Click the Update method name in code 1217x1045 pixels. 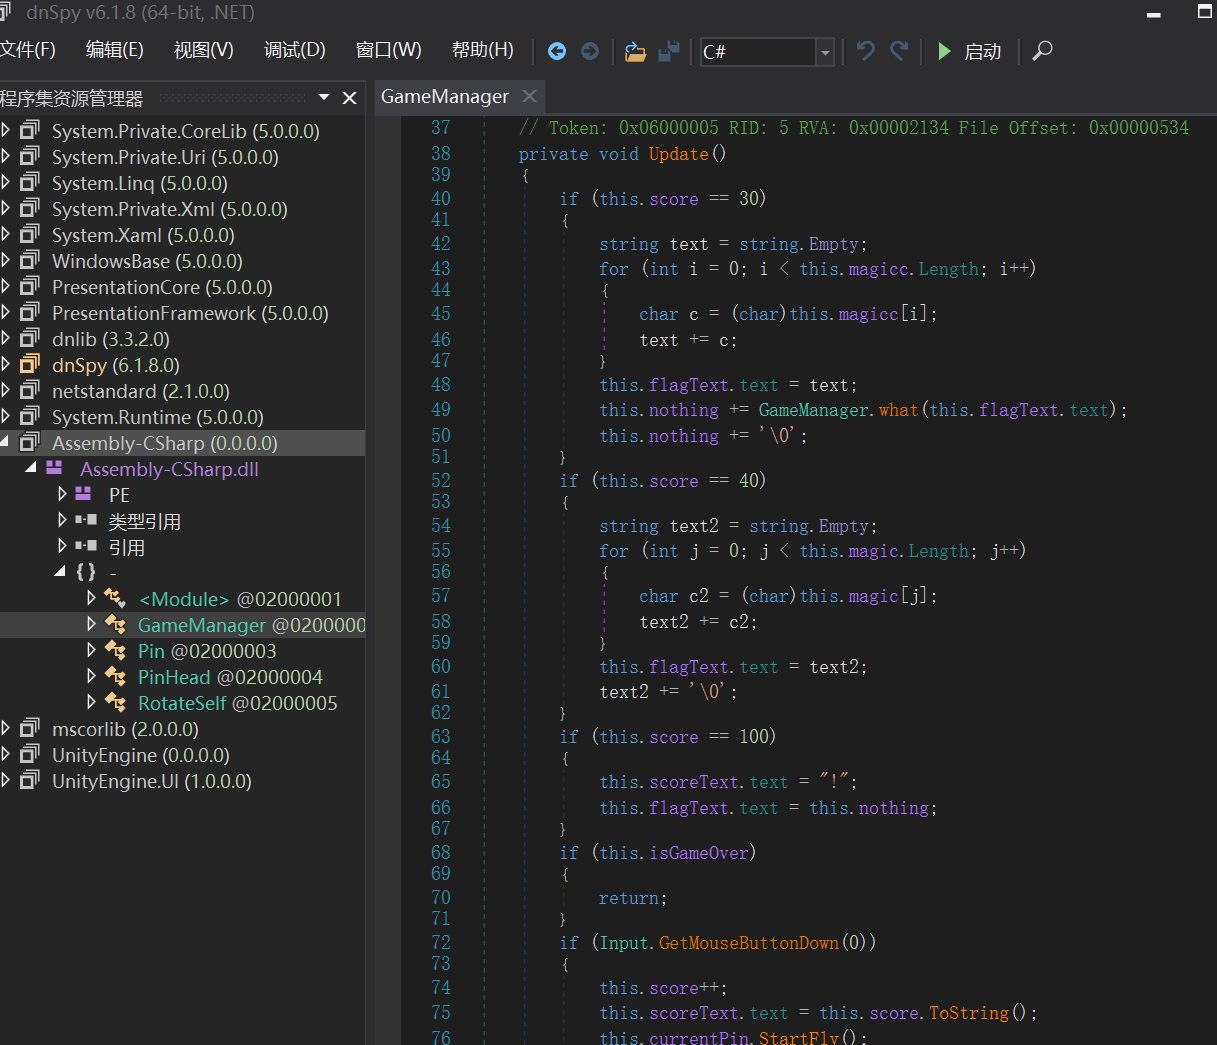click(x=677, y=154)
